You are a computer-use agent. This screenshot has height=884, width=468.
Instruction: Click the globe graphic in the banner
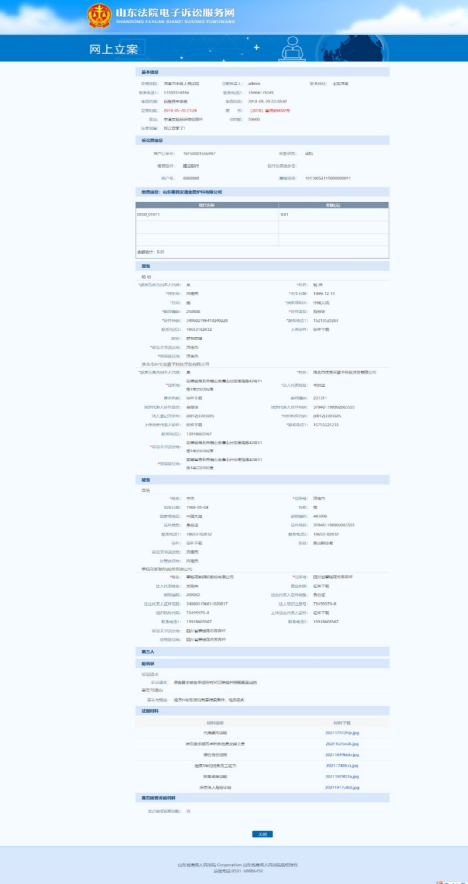[x=350, y=48]
